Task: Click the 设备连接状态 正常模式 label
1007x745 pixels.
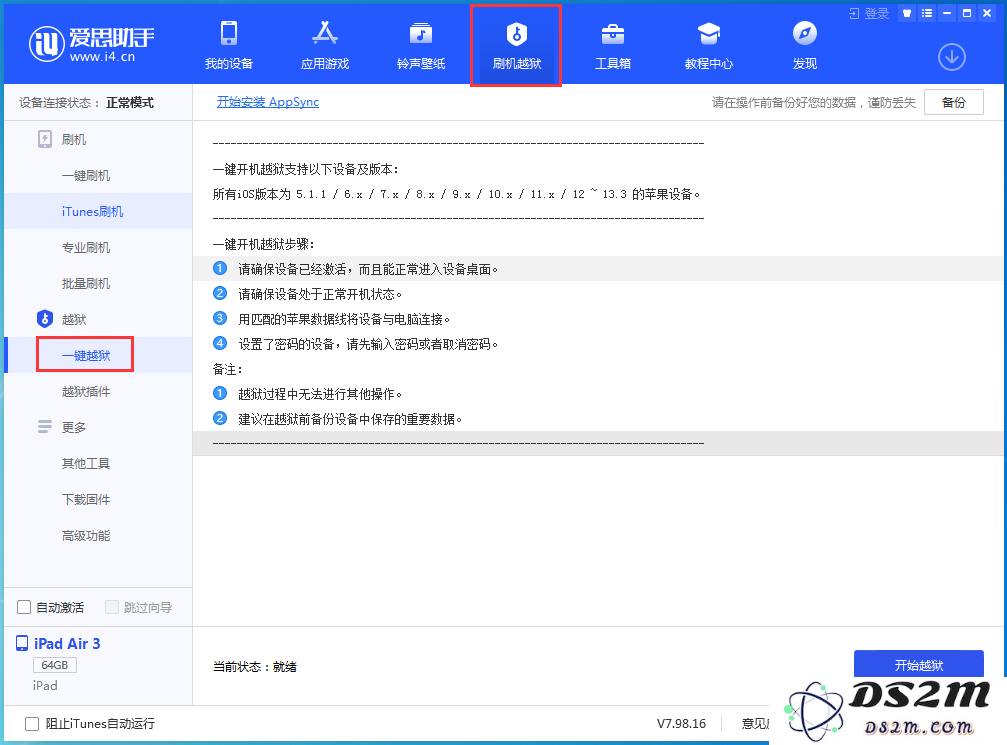Action: click(87, 102)
